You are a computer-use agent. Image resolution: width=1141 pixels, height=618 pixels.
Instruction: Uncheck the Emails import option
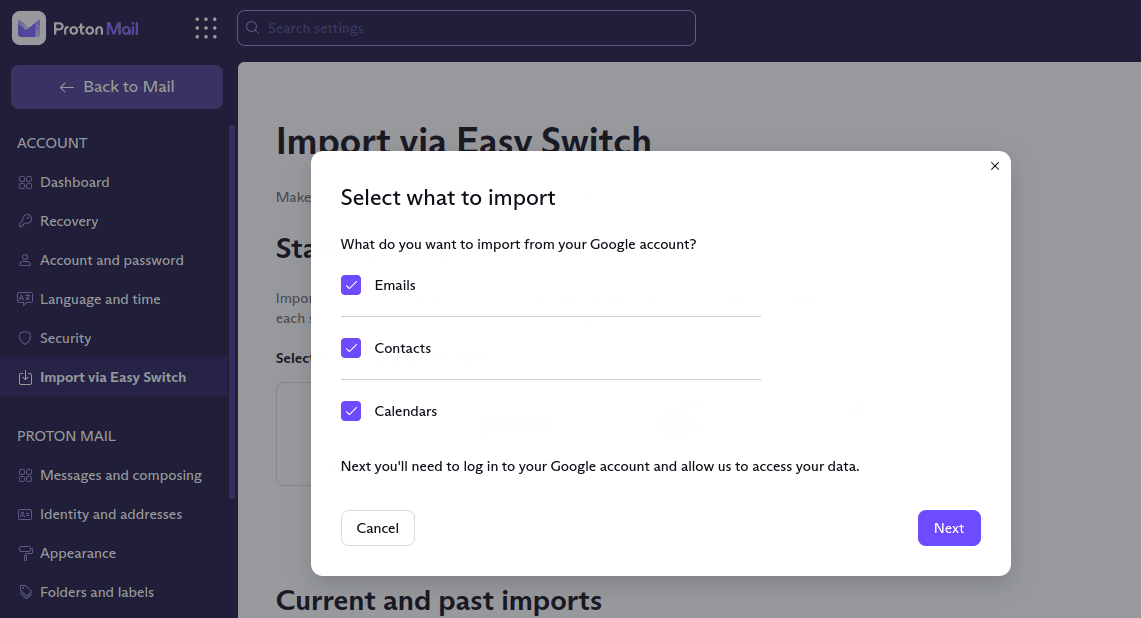tap(351, 285)
